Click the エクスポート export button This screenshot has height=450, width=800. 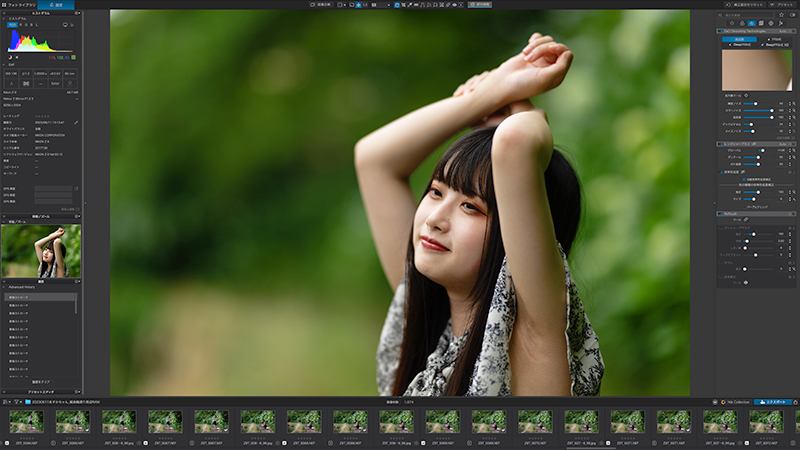click(772, 402)
